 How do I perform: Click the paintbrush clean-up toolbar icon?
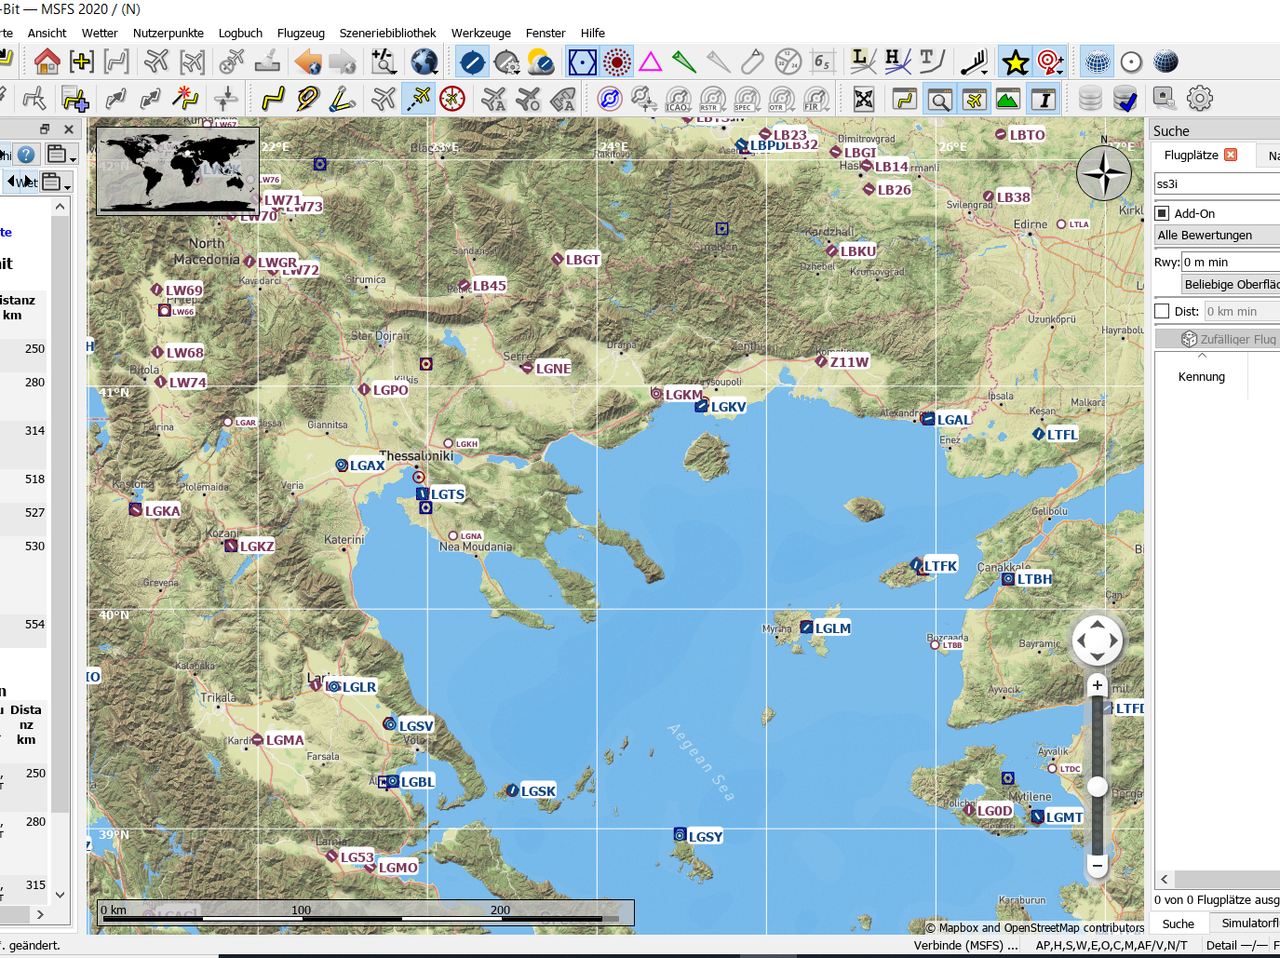267,62
